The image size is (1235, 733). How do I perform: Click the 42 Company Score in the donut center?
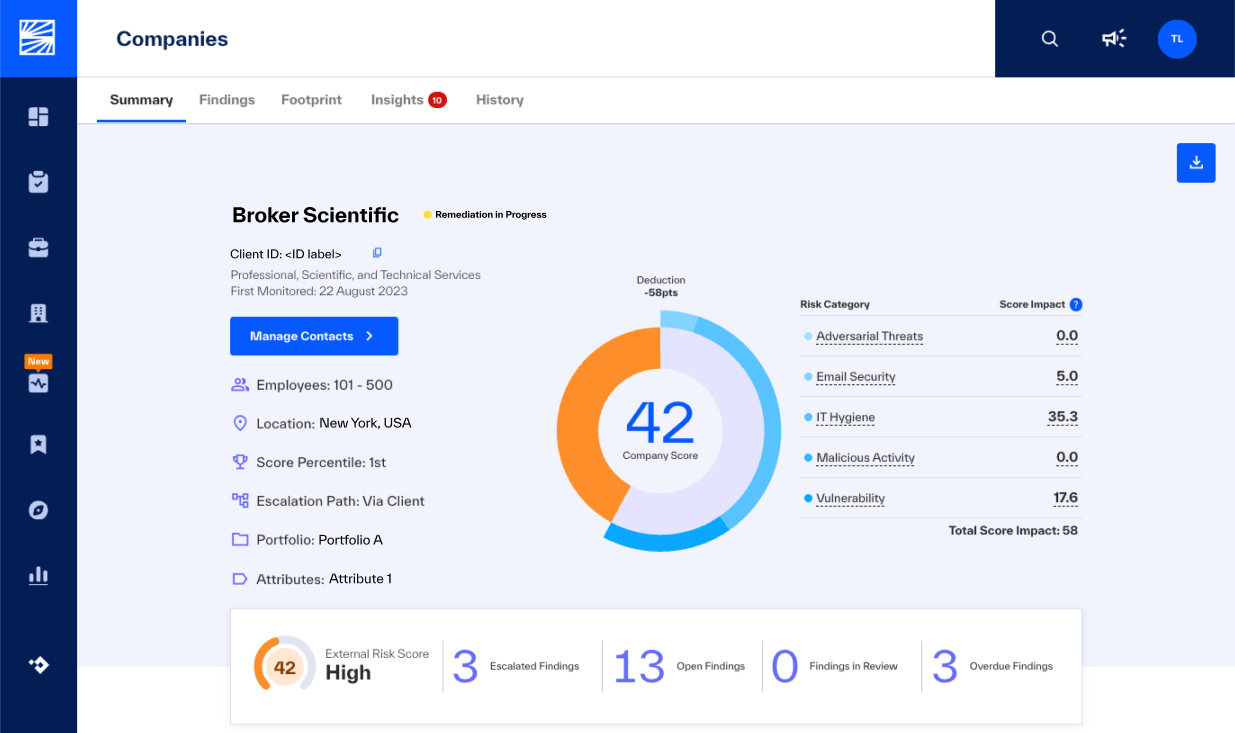[660, 429]
